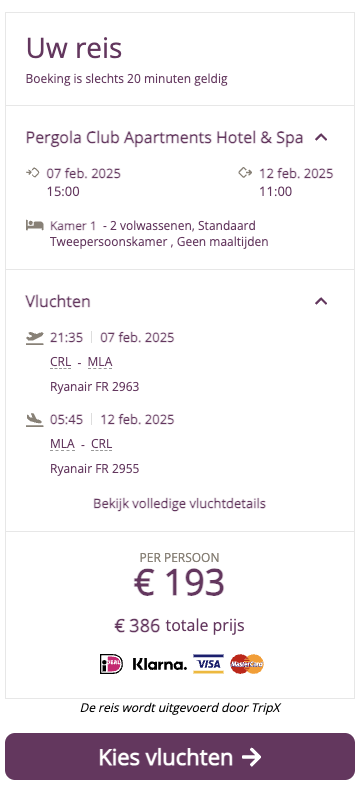Image resolution: width=364 pixels, height=792 pixels.
Task: Open Bekijk volledige vluchtdetails link
Action: [x=180, y=503]
